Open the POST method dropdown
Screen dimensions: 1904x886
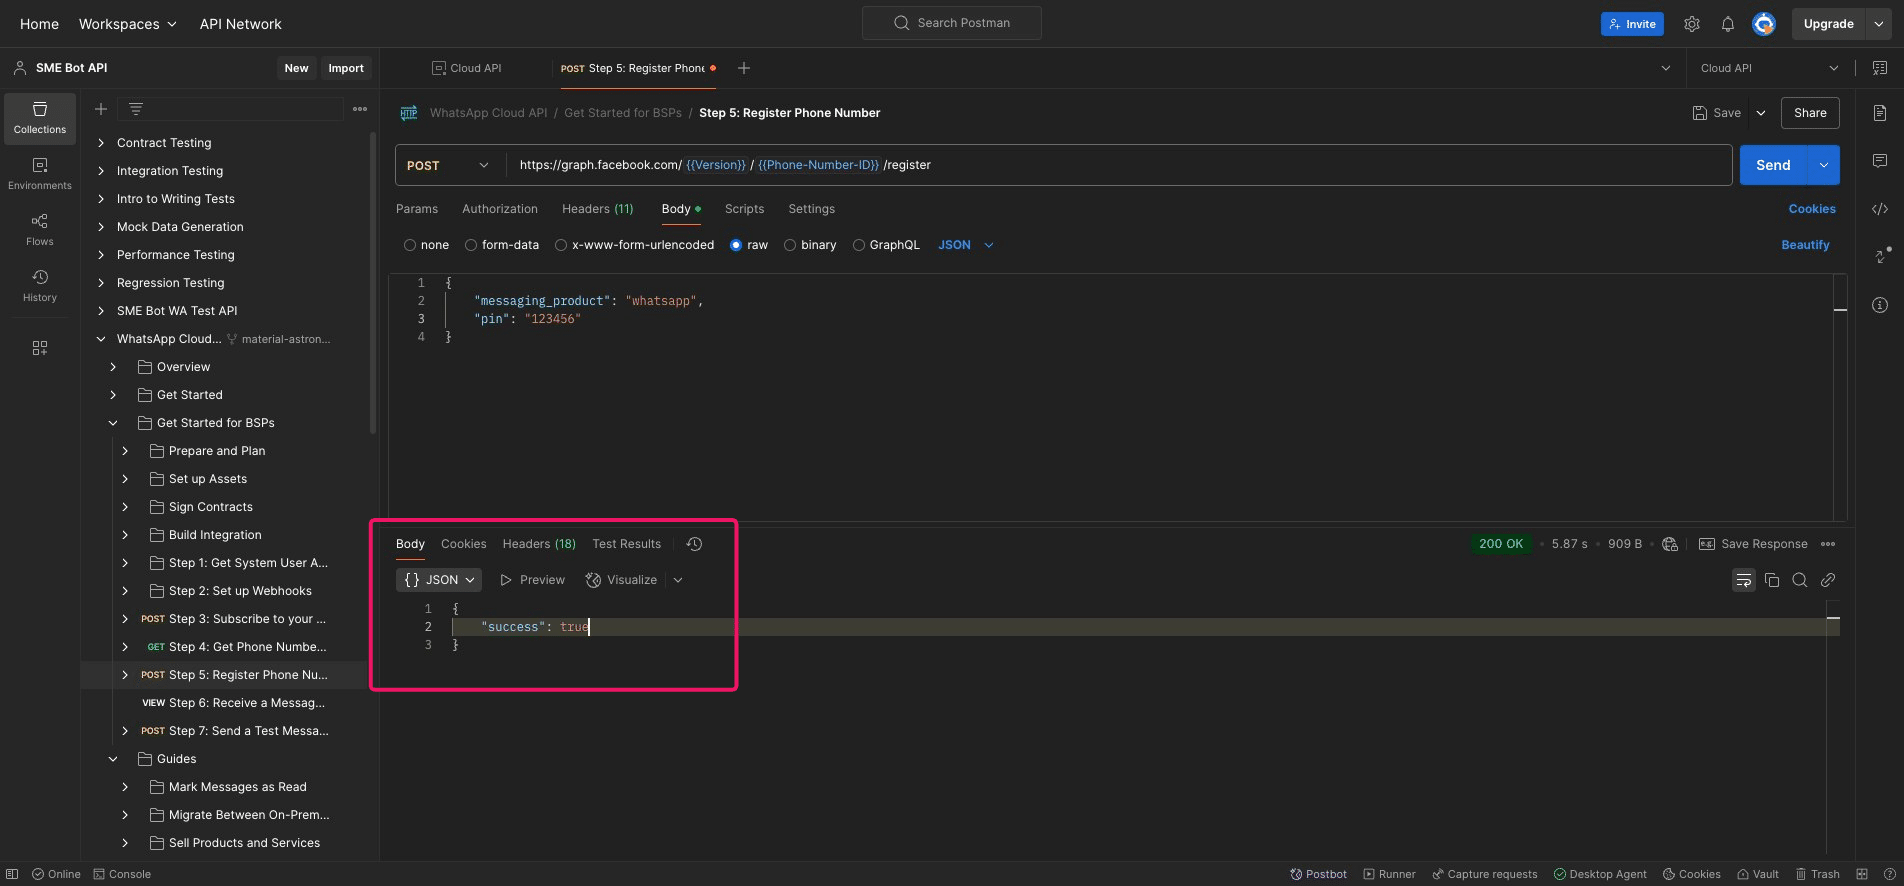449,165
